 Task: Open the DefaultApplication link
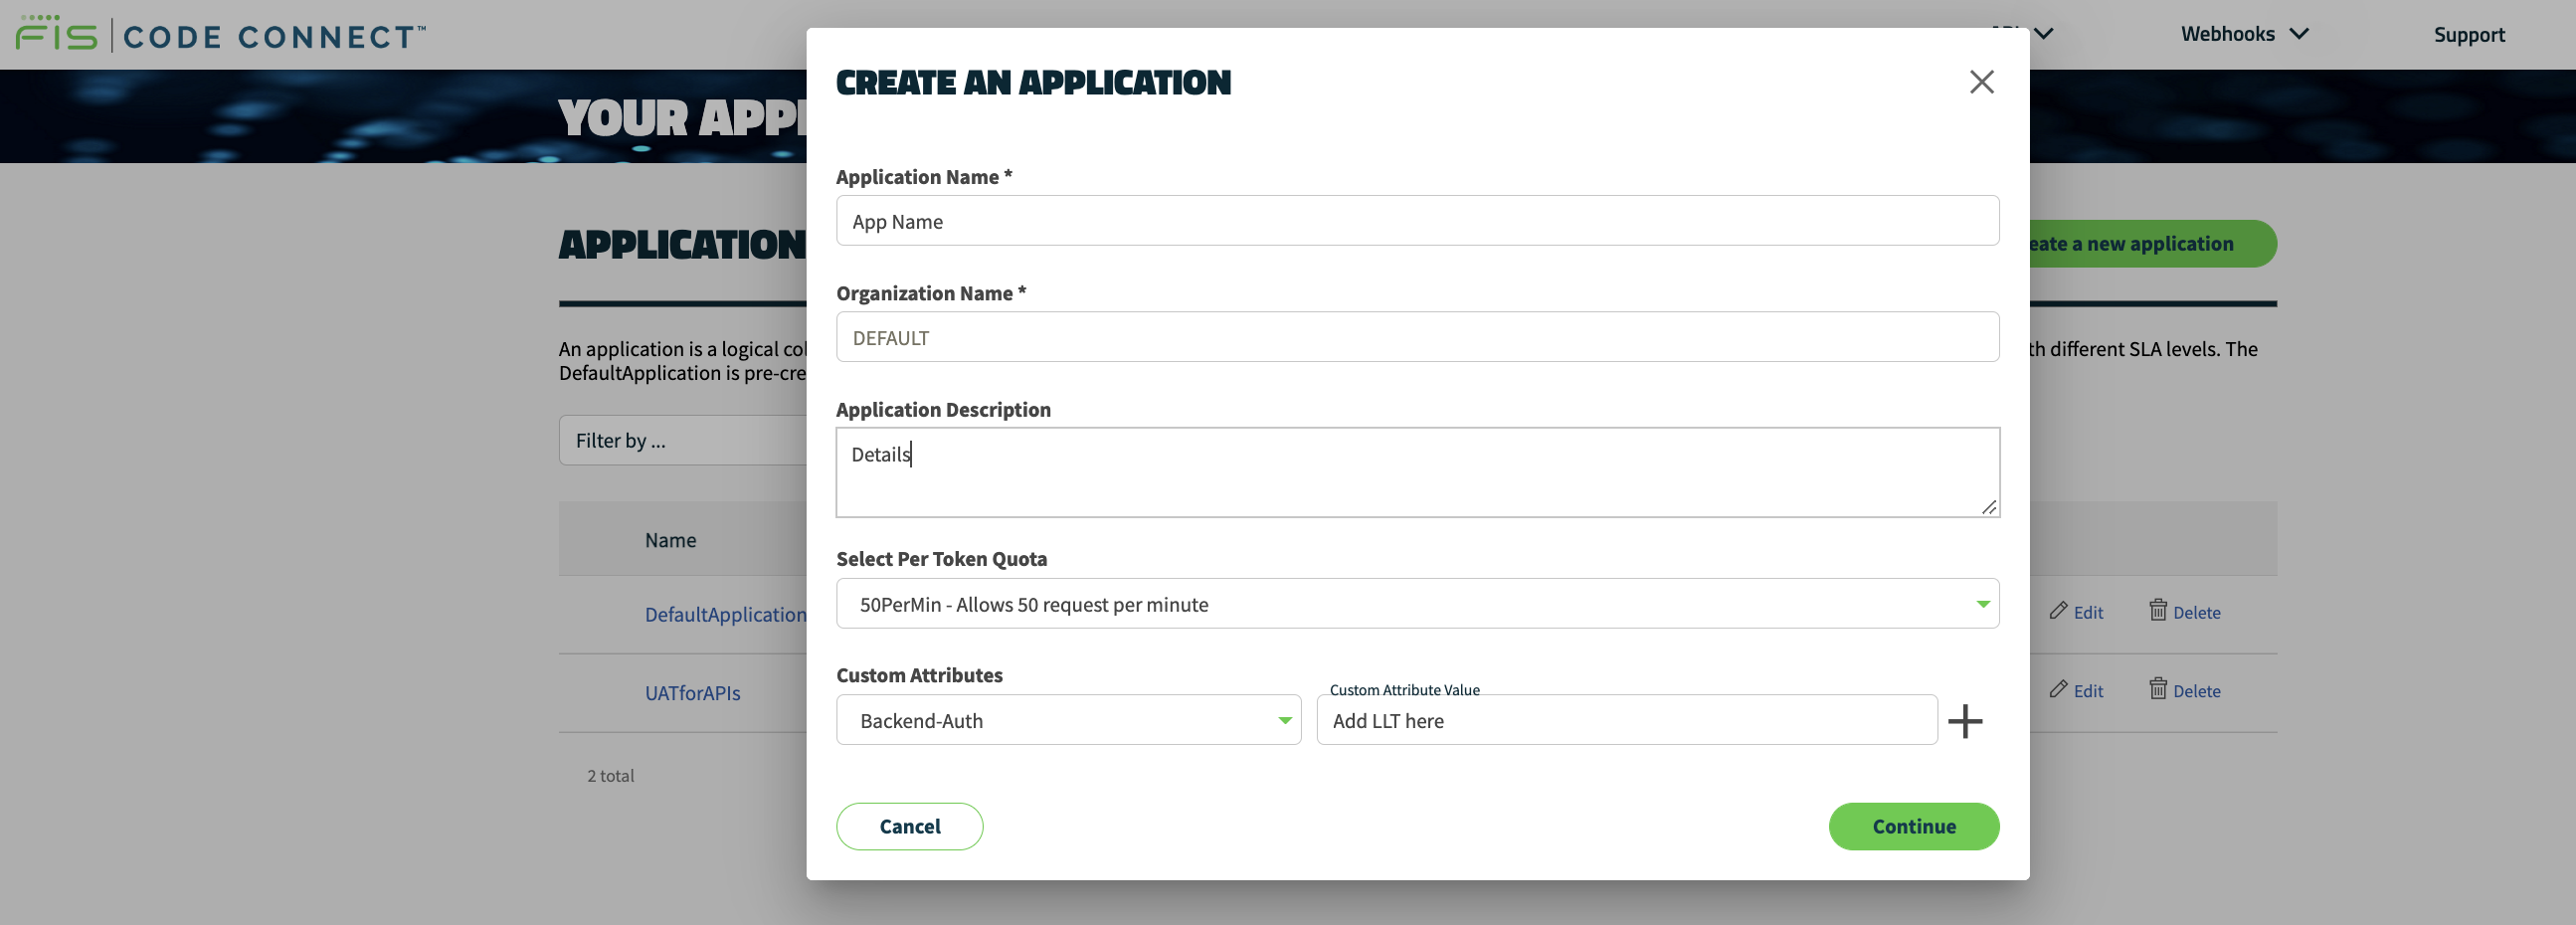coord(724,613)
